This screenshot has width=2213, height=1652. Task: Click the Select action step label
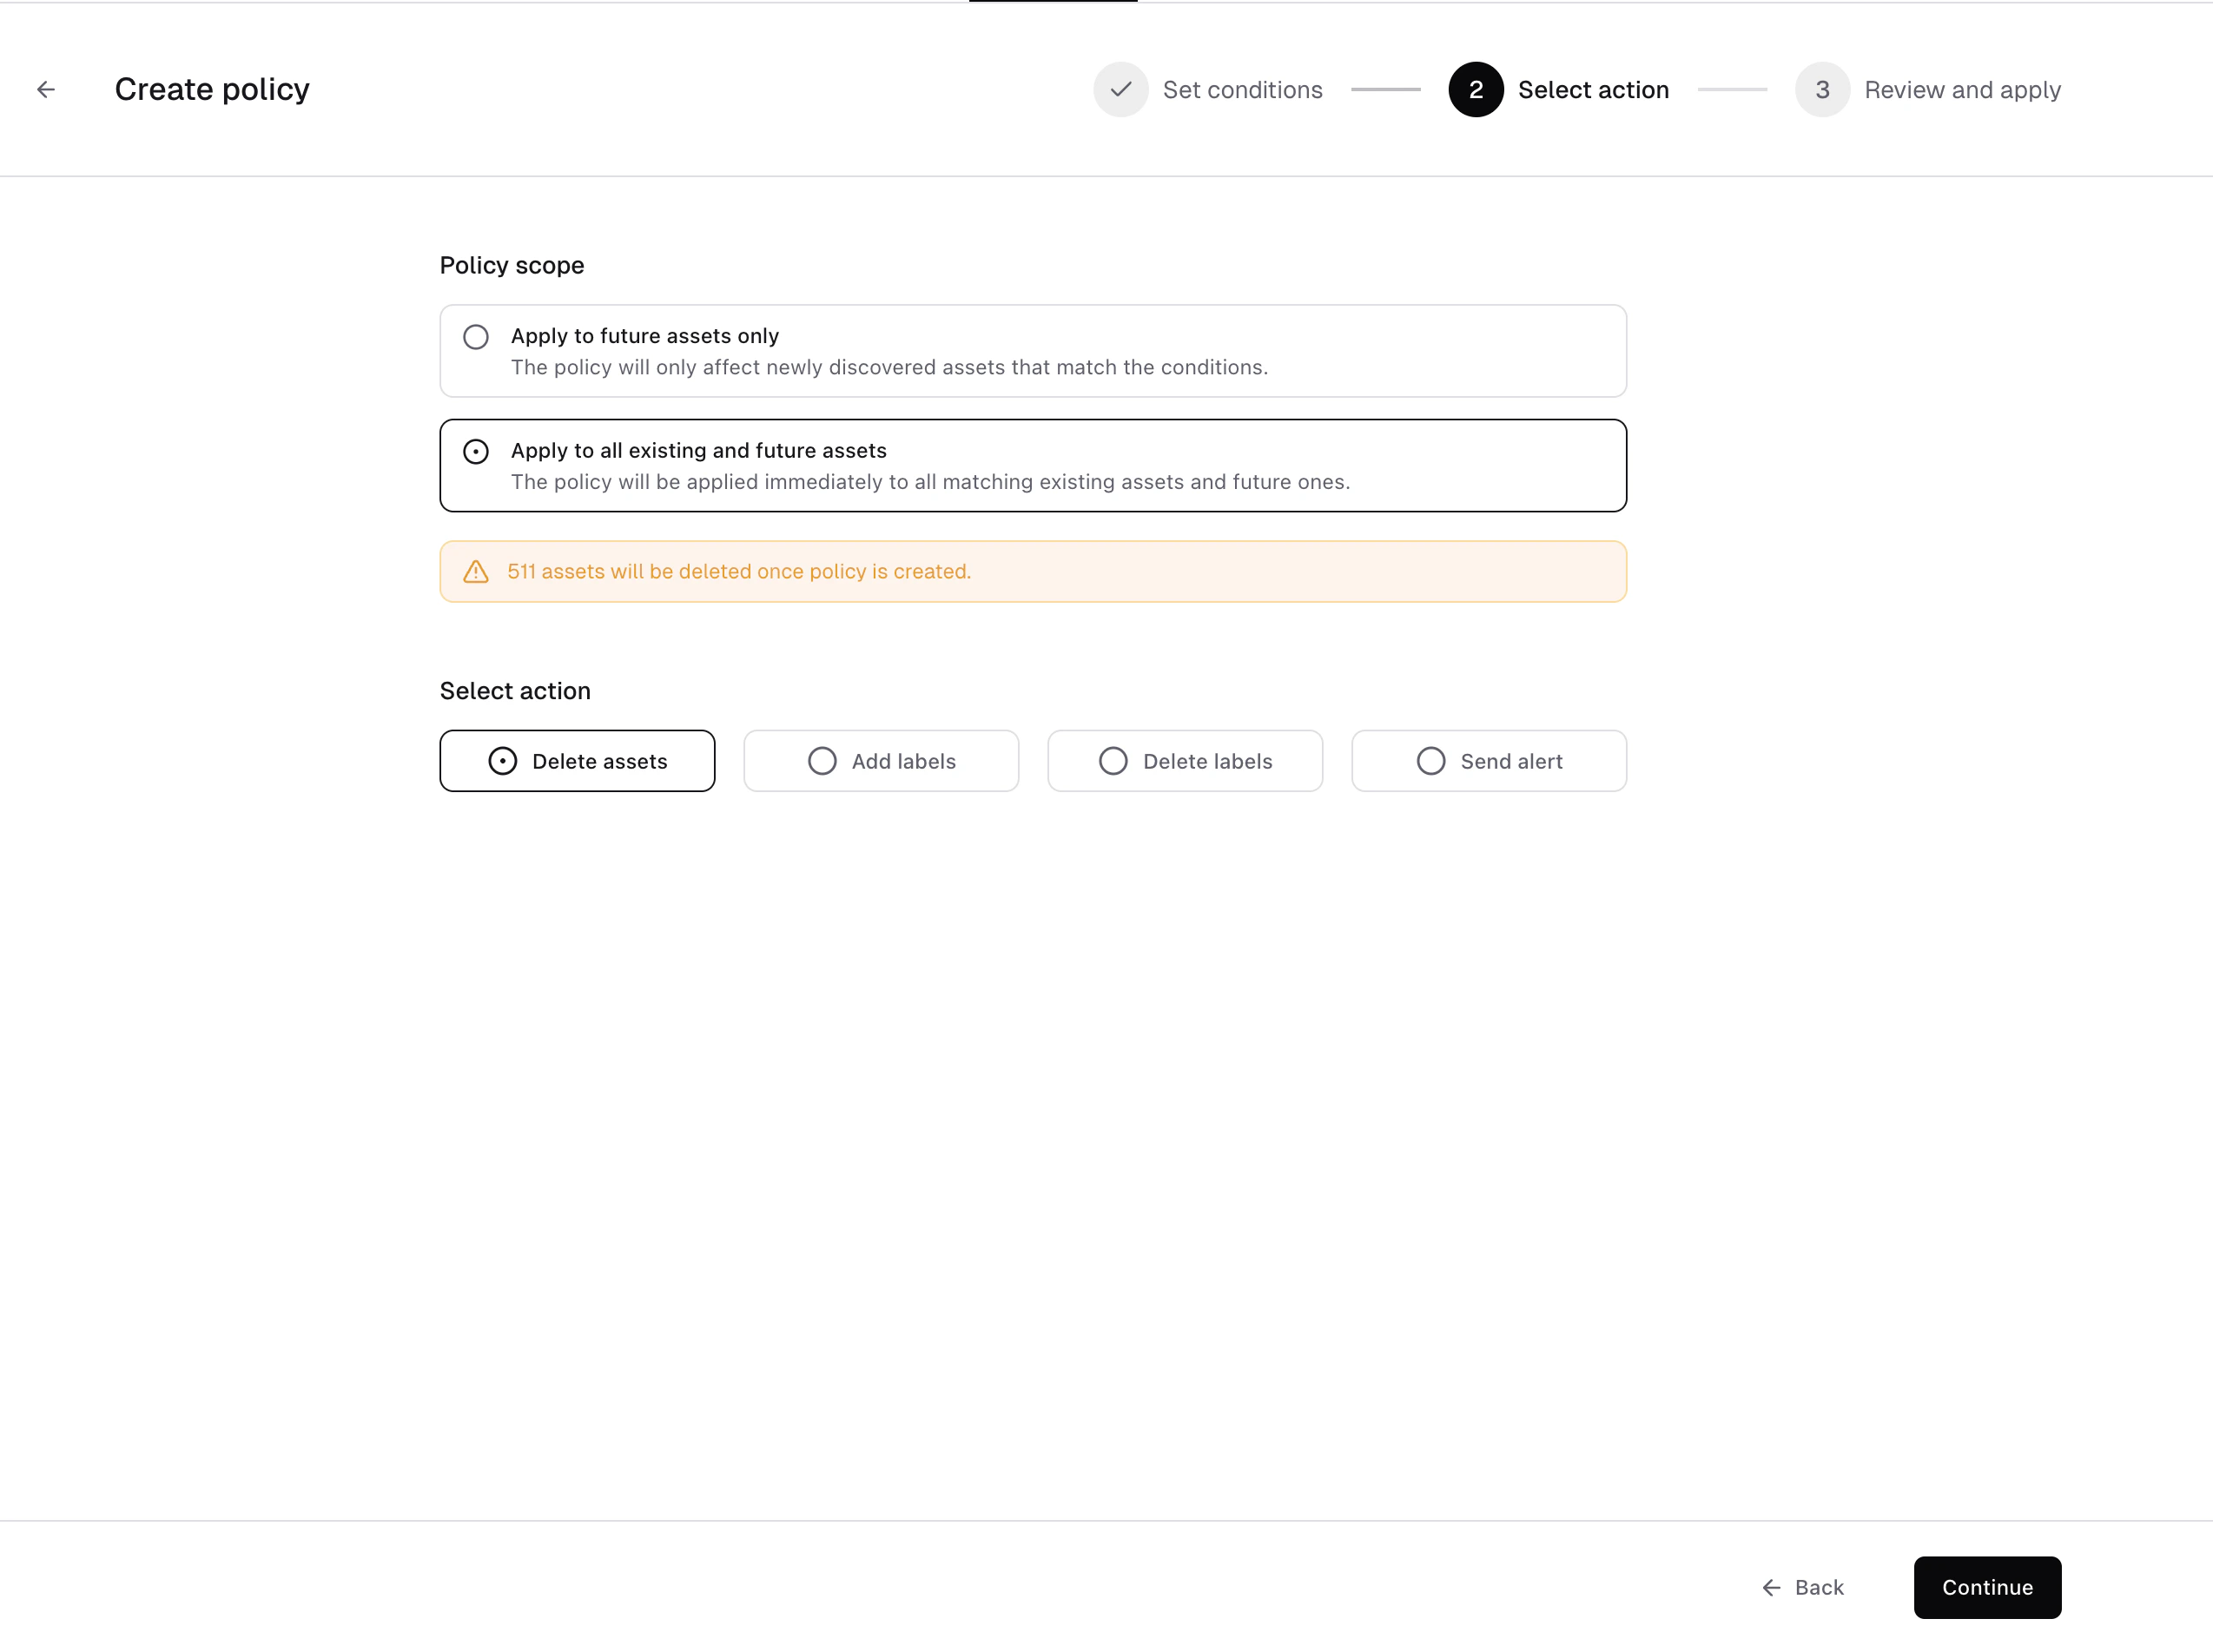coord(1592,90)
